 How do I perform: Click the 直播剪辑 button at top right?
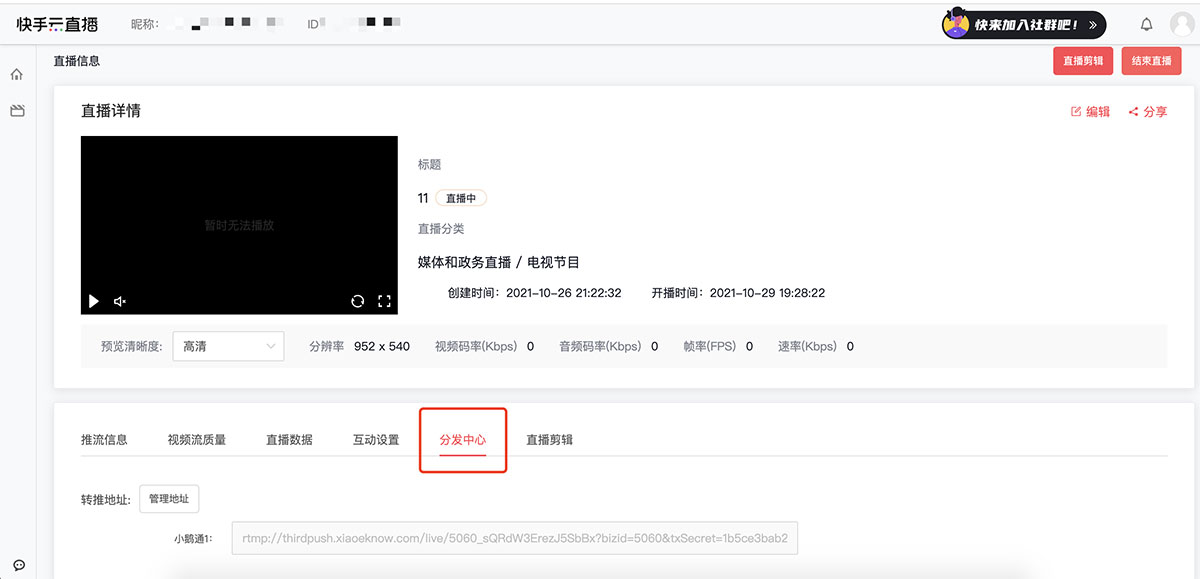tap(1083, 61)
